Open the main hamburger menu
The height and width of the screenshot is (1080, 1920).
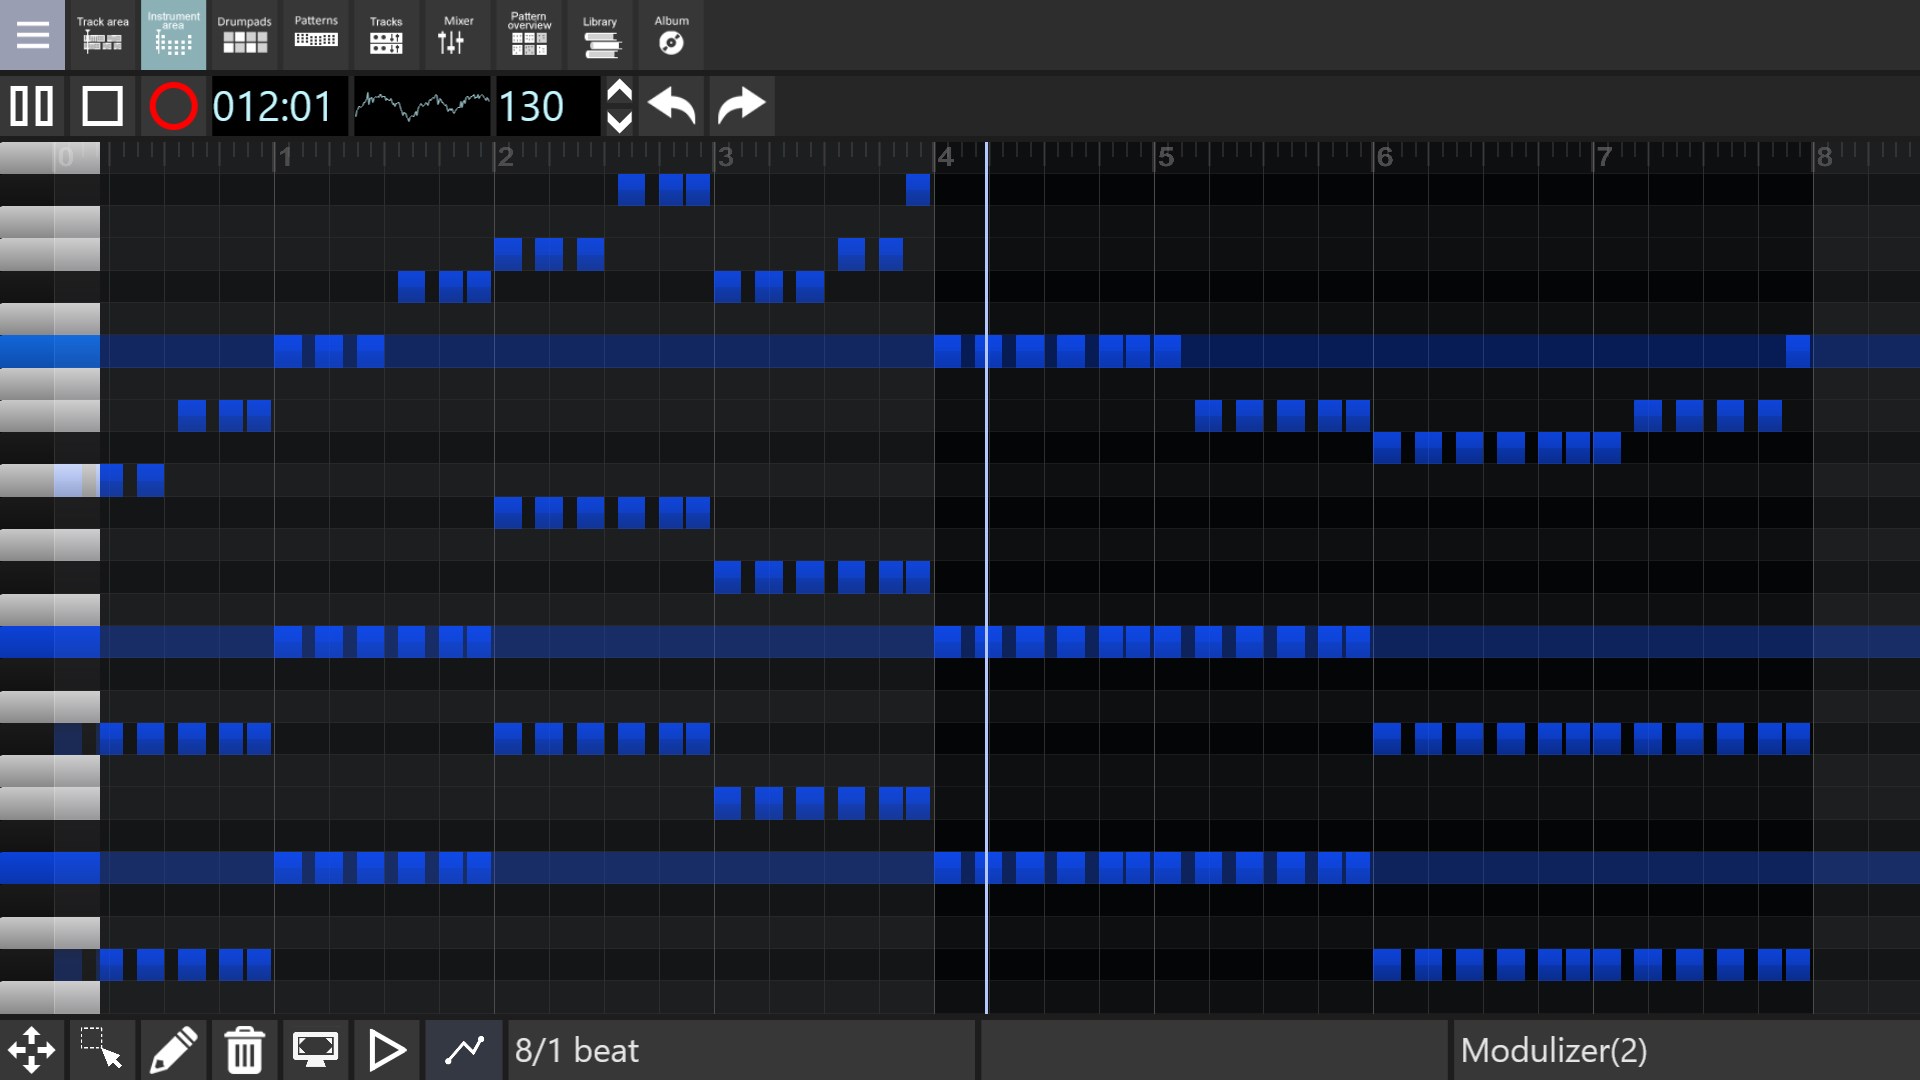click(x=33, y=35)
